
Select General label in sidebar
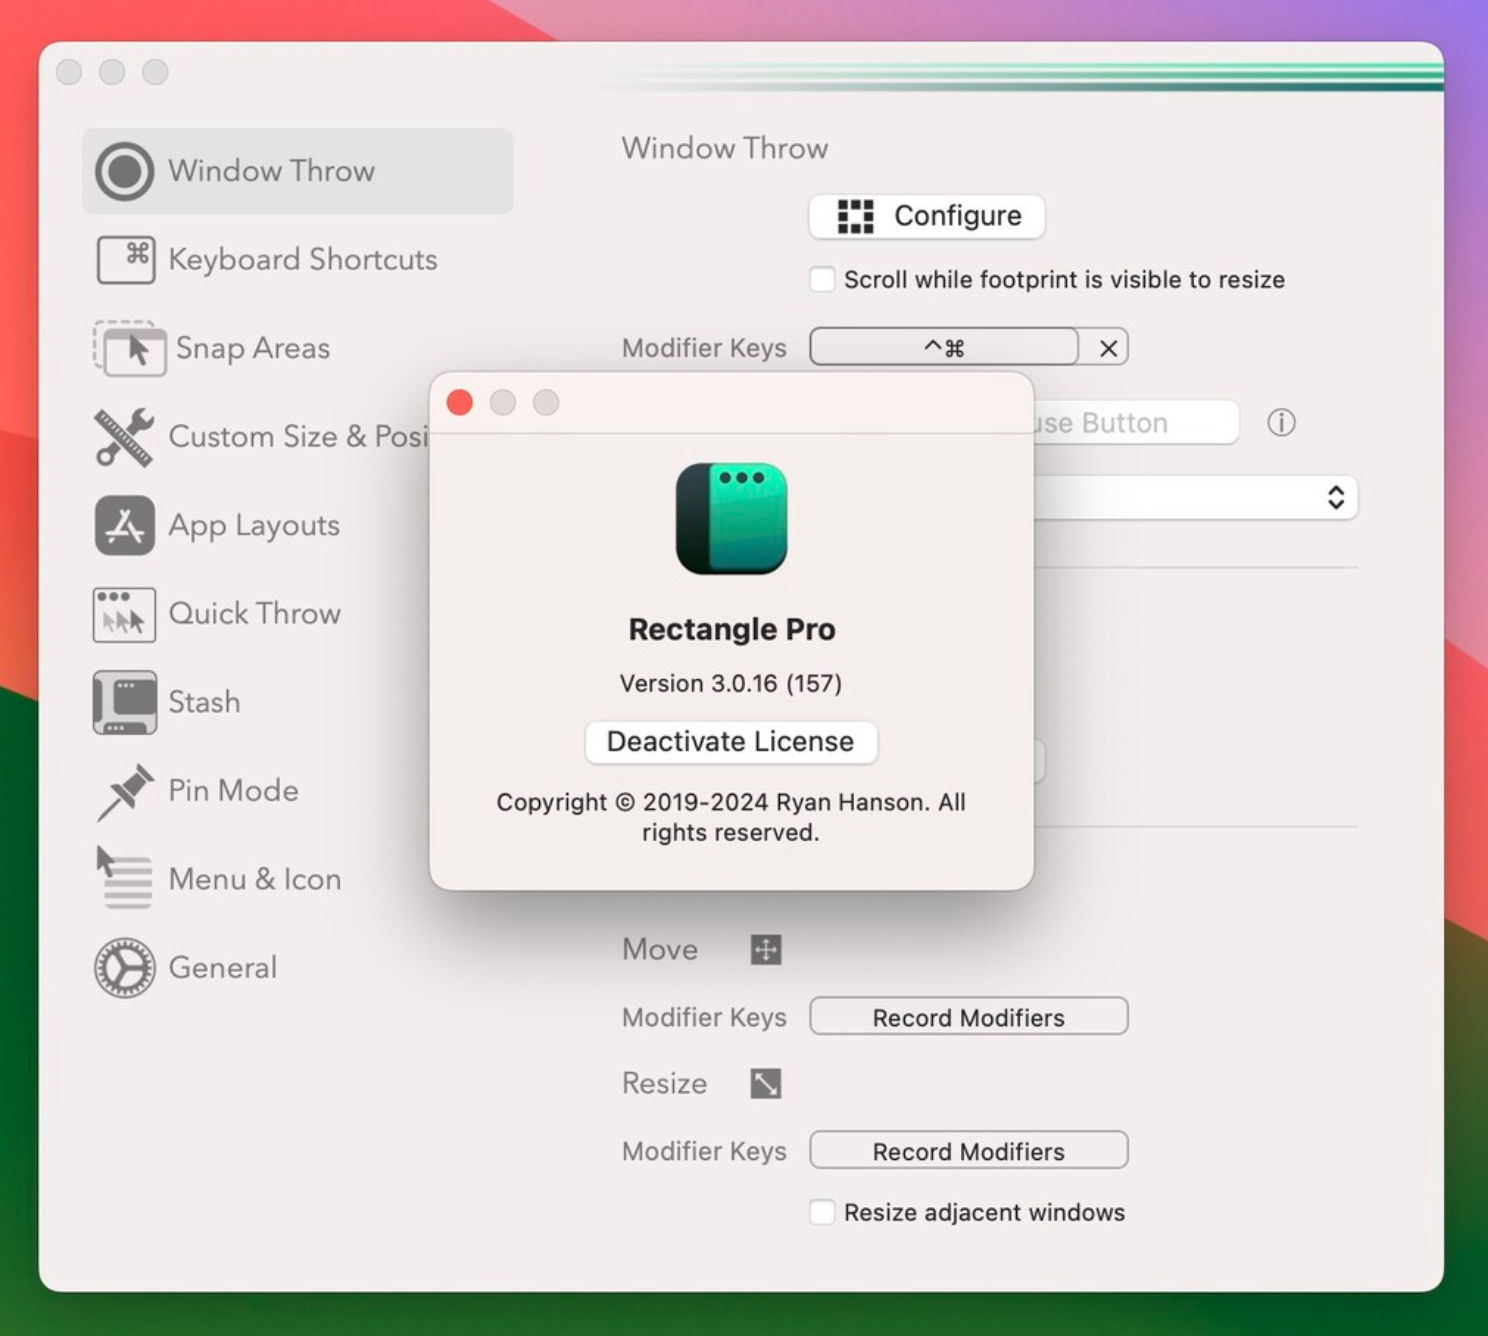(x=223, y=967)
